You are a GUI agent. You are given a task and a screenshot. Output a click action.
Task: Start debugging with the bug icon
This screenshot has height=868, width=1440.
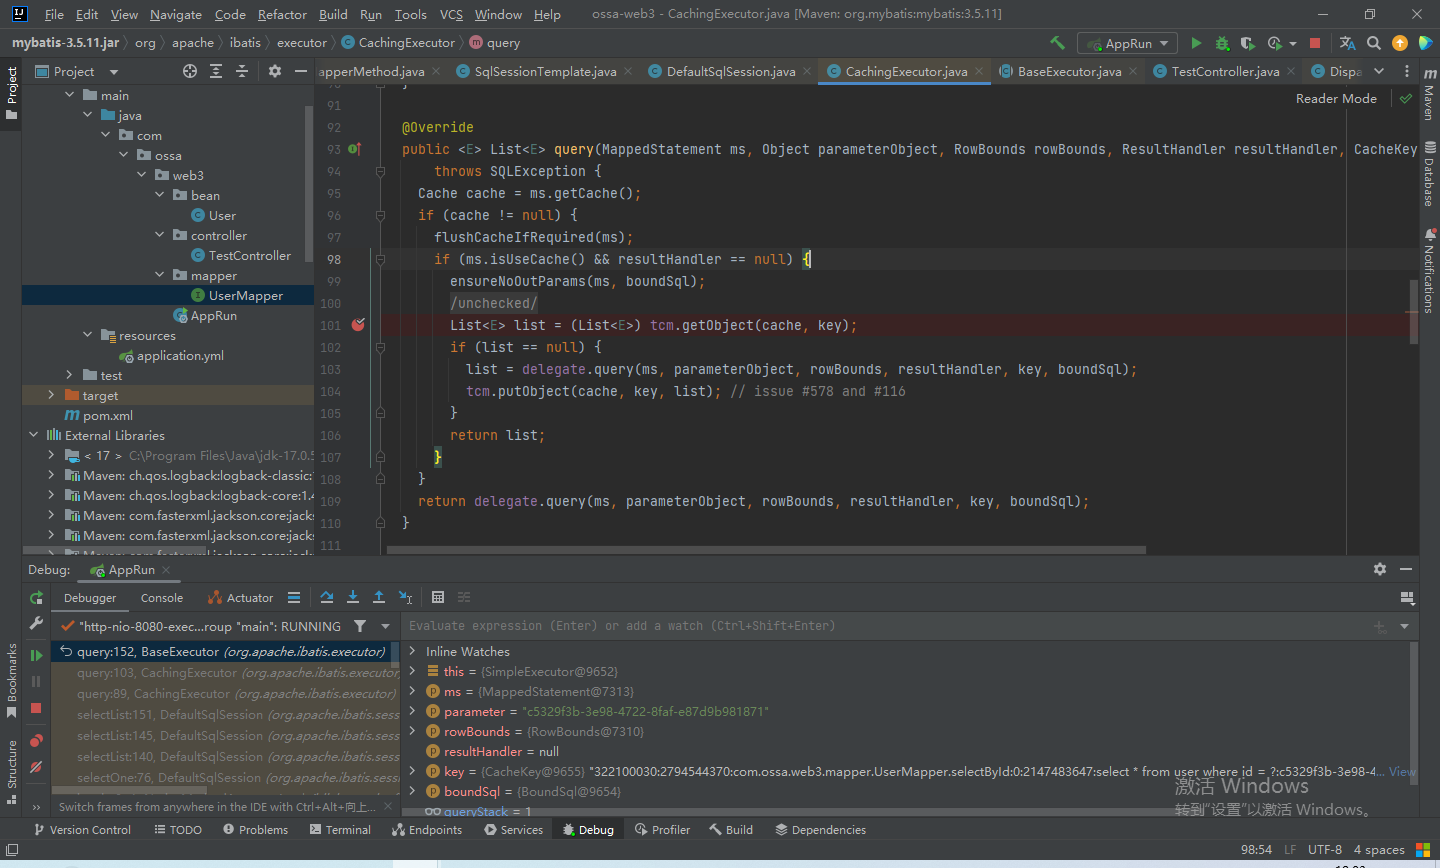pyautogui.click(x=1222, y=43)
